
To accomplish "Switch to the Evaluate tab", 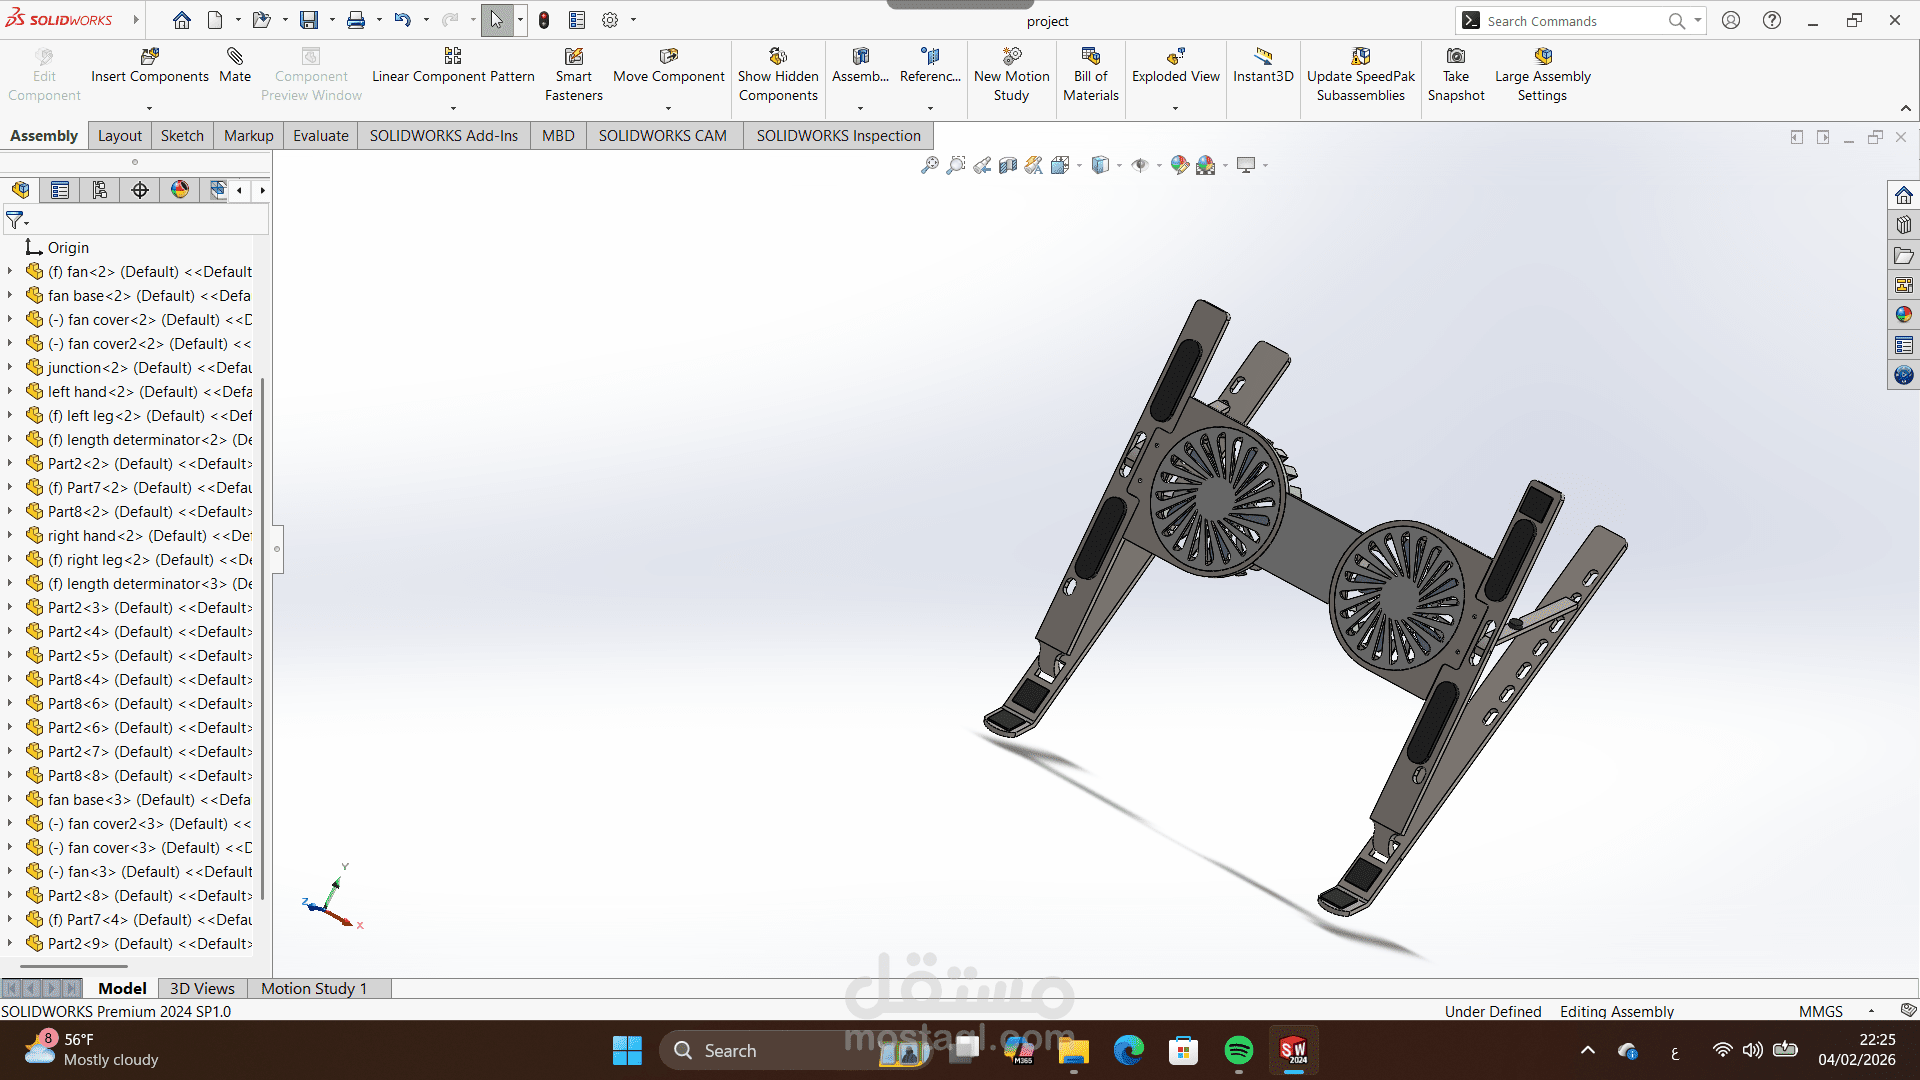I will 321,136.
